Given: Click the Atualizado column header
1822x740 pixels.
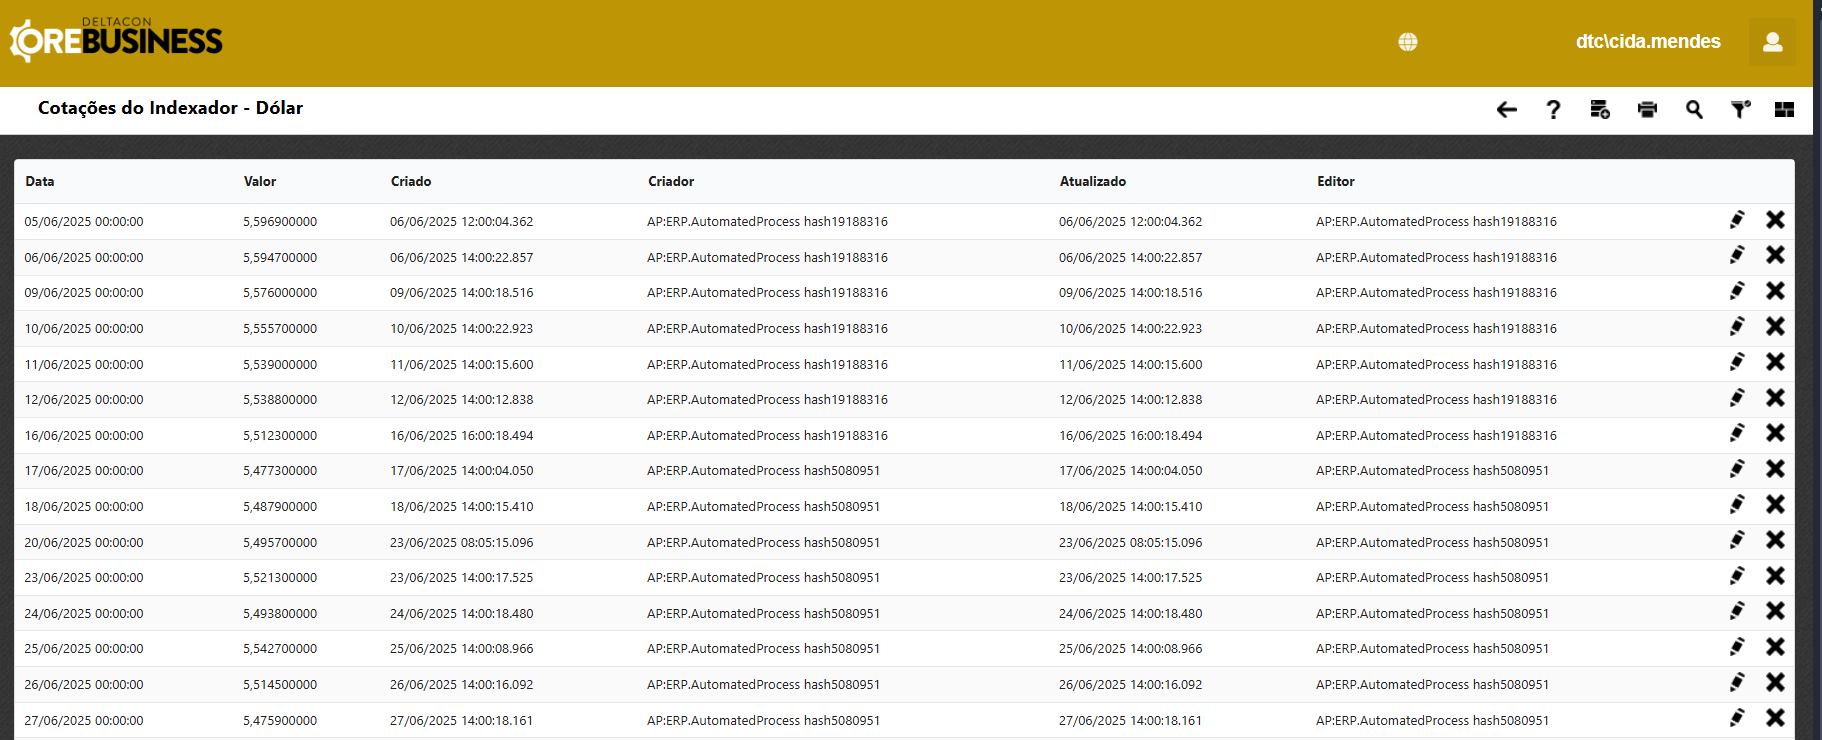Looking at the screenshot, I should click(1093, 182).
